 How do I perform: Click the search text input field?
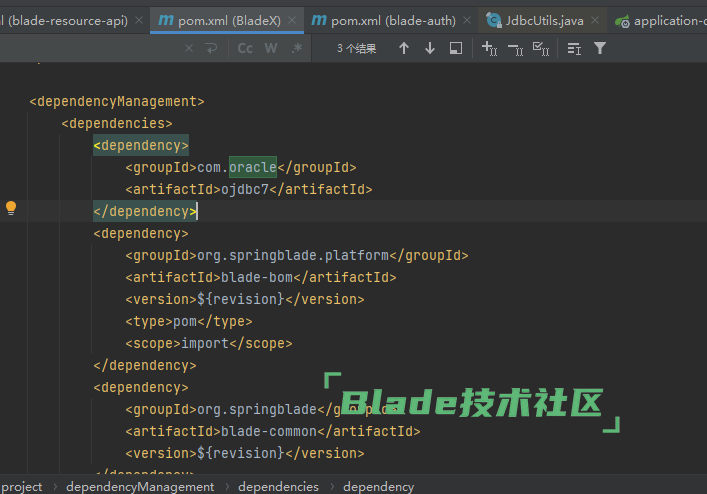(90, 48)
